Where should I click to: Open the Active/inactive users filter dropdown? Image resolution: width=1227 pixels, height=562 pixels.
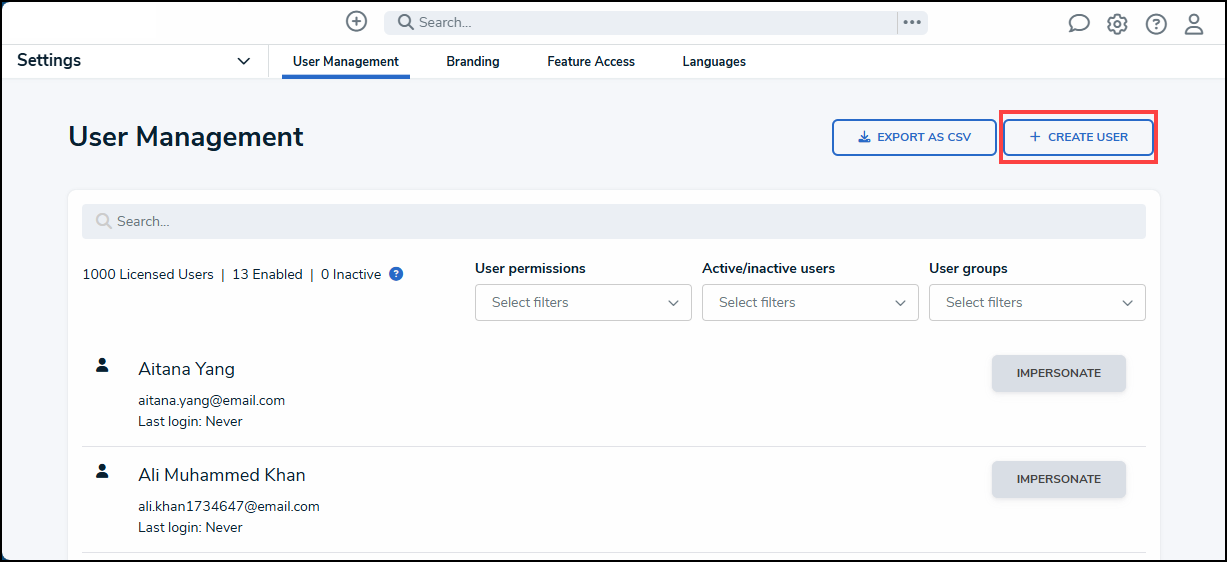810,302
